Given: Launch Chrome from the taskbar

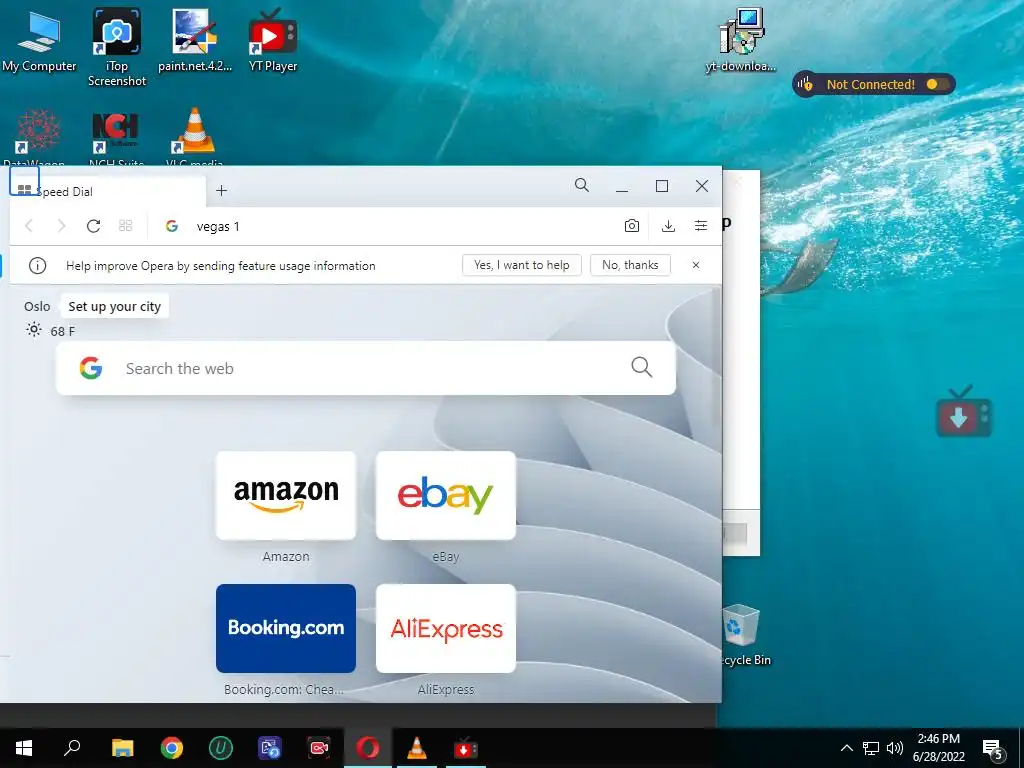Looking at the screenshot, I should (x=172, y=748).
